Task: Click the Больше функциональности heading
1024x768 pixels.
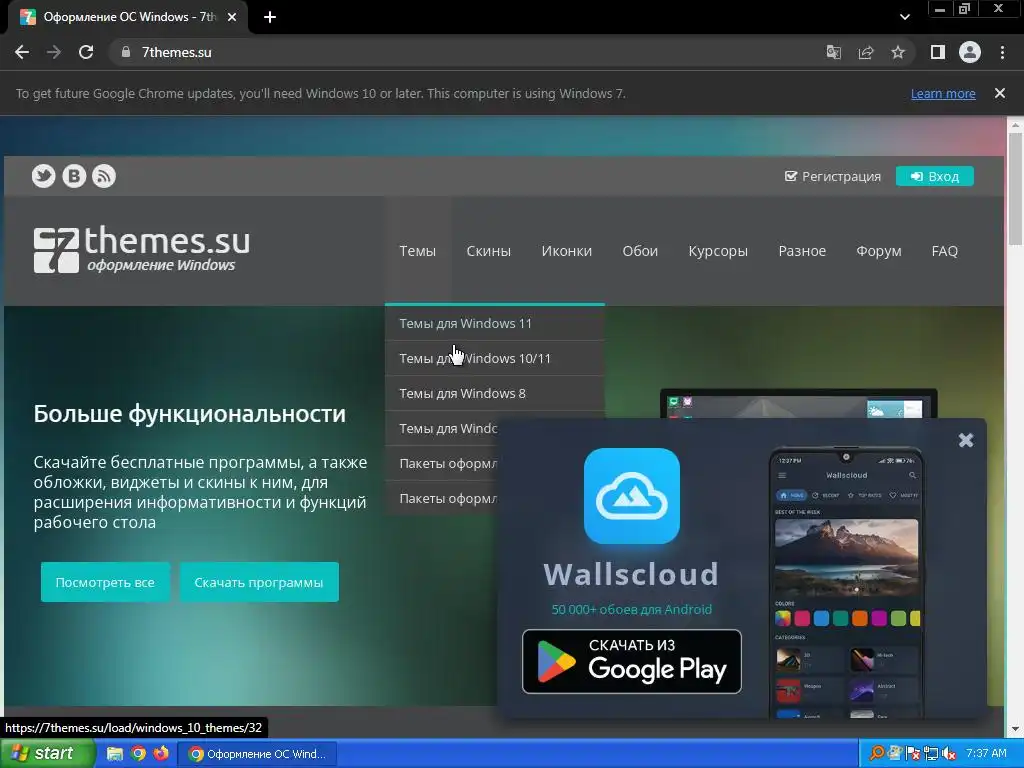Action: coord(189,414)
